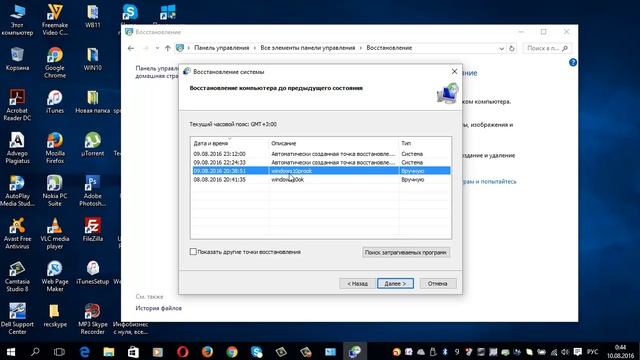Viewport: 640px width, 360px height.
Task: Enable 'Показать другие точки восстановления' checkbox
Action: [x=193, y=252]
